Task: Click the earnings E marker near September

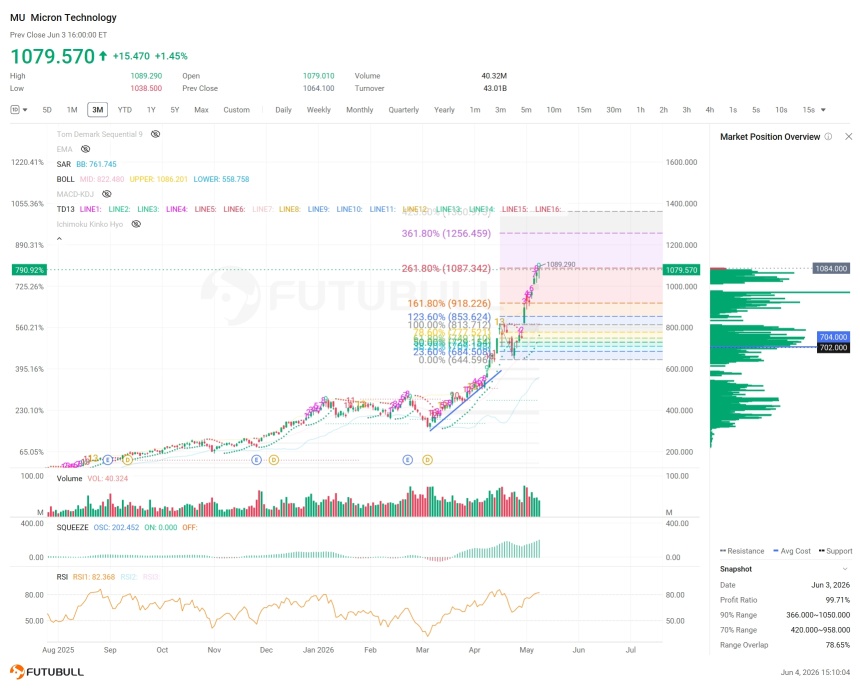Action: click(108, 460)
